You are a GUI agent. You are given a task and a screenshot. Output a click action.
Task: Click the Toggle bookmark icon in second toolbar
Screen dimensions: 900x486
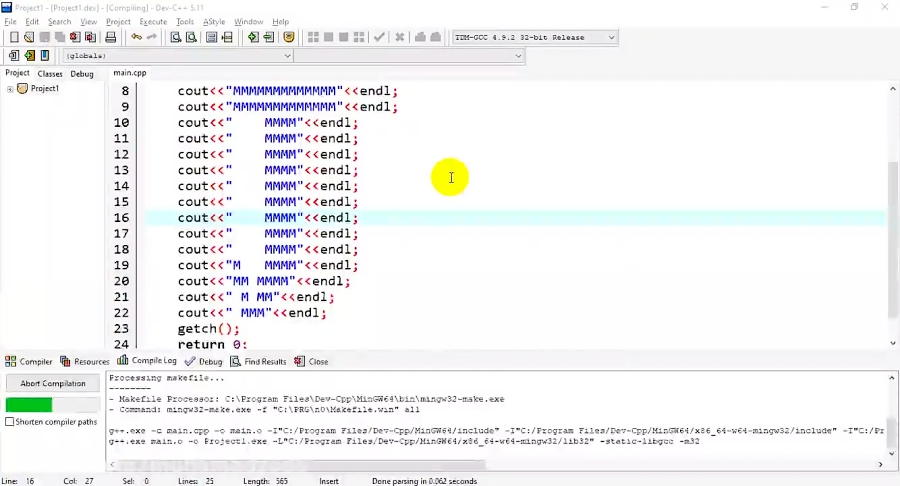[x=29, y=56]
